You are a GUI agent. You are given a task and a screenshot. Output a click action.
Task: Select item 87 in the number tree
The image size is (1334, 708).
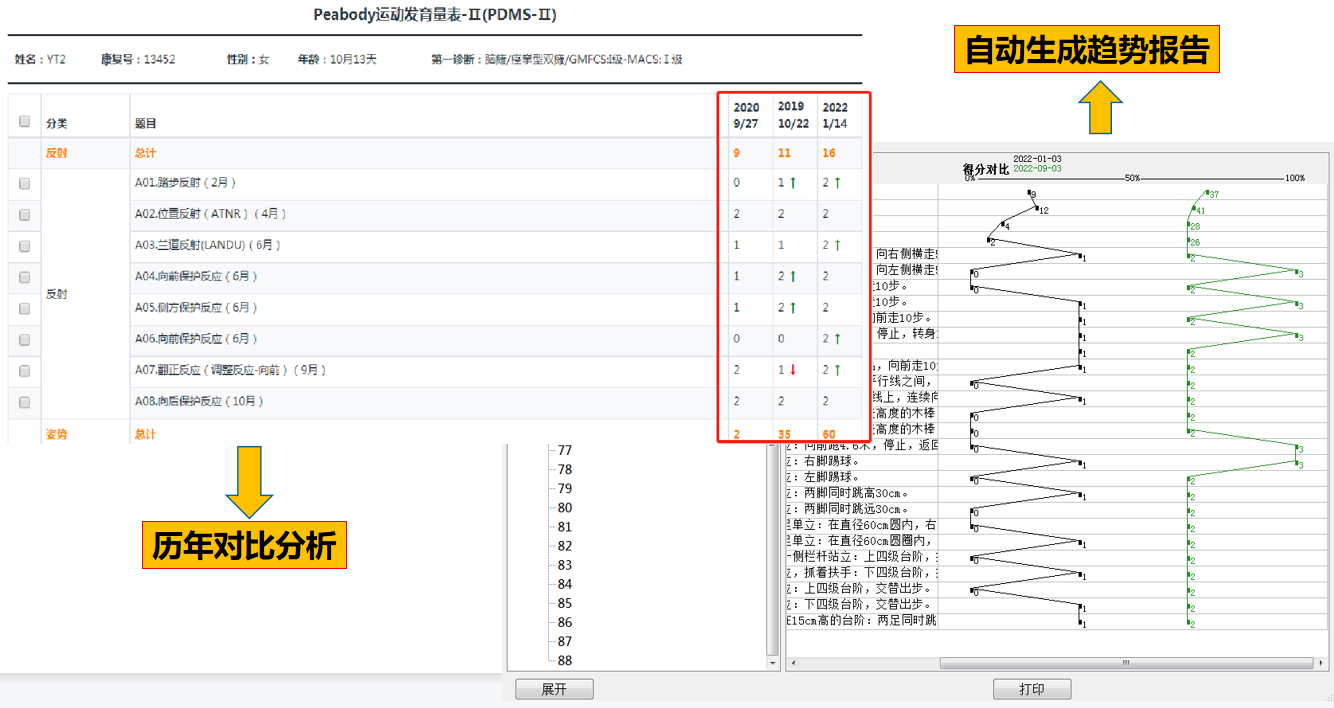[565, 641]
